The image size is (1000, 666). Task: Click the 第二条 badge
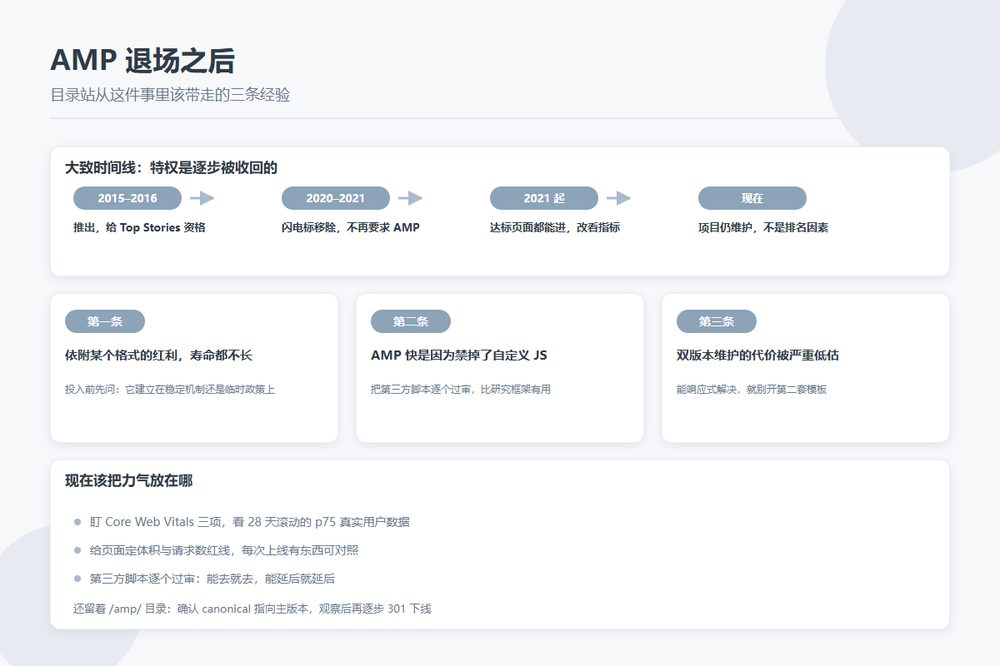411,321
